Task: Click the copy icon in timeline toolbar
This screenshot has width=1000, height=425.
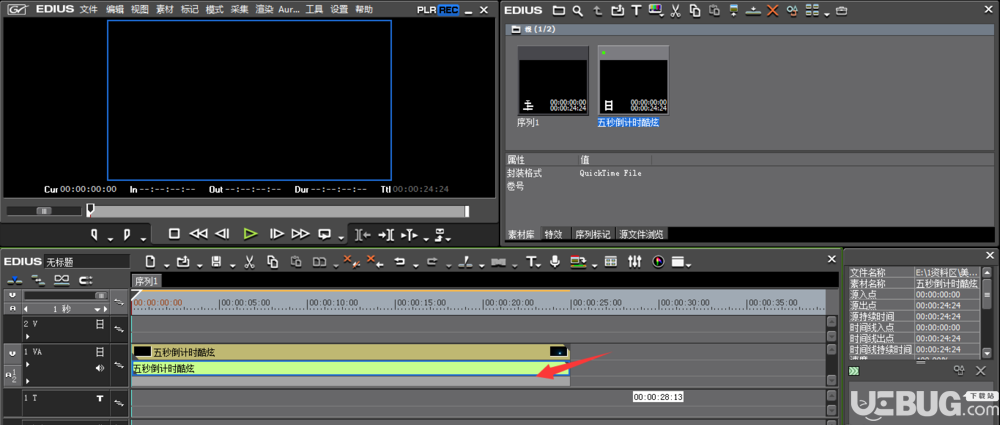Action: coord(272,262)
